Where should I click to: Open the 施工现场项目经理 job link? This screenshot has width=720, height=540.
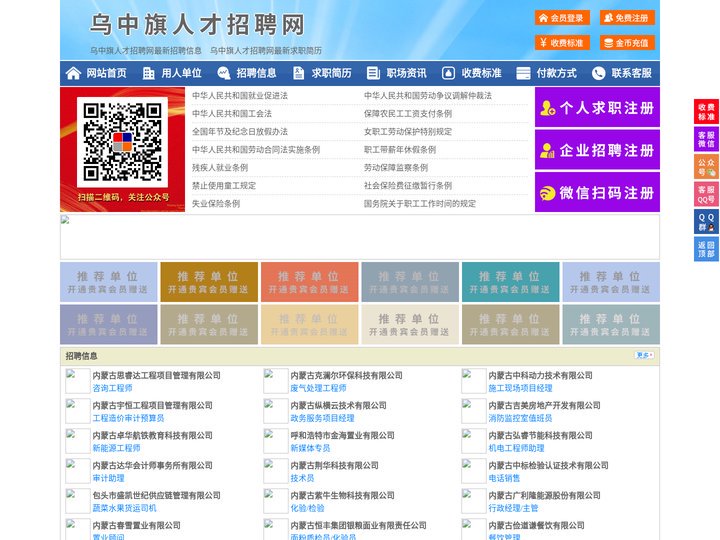tap(520, 388)
